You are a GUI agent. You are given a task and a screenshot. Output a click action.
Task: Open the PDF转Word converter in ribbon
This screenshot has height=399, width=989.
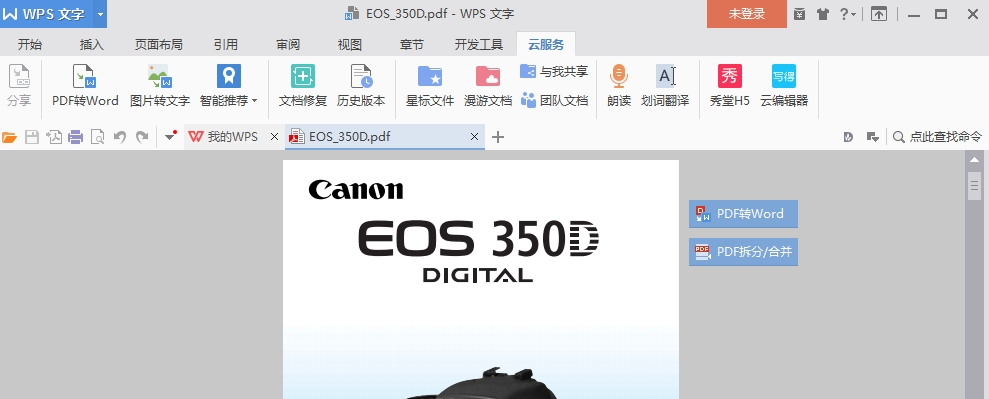point(85,86)
